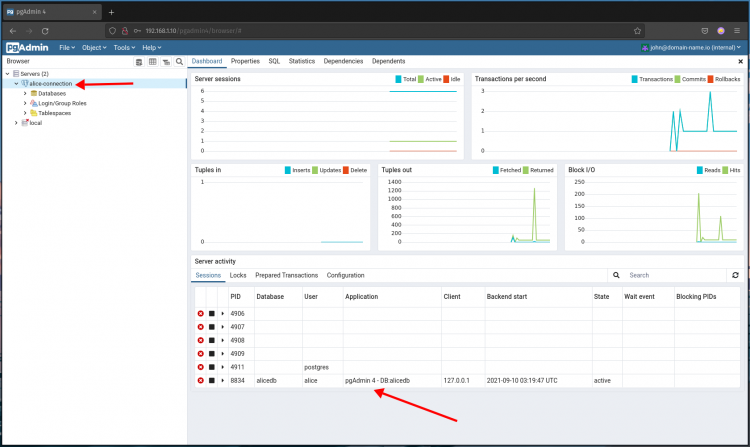Open the Tools menu
The image size is (750, 447).
coord(124,48)
